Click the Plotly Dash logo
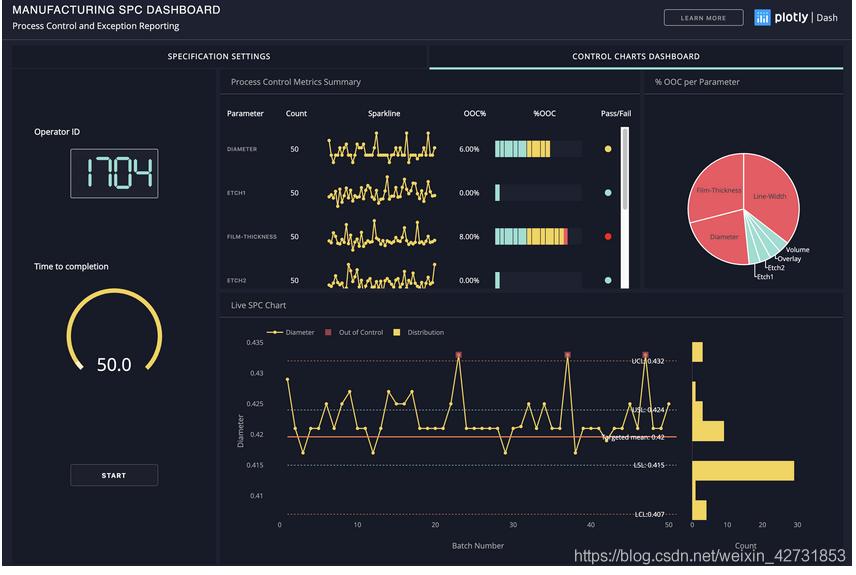 click(796, 17)
